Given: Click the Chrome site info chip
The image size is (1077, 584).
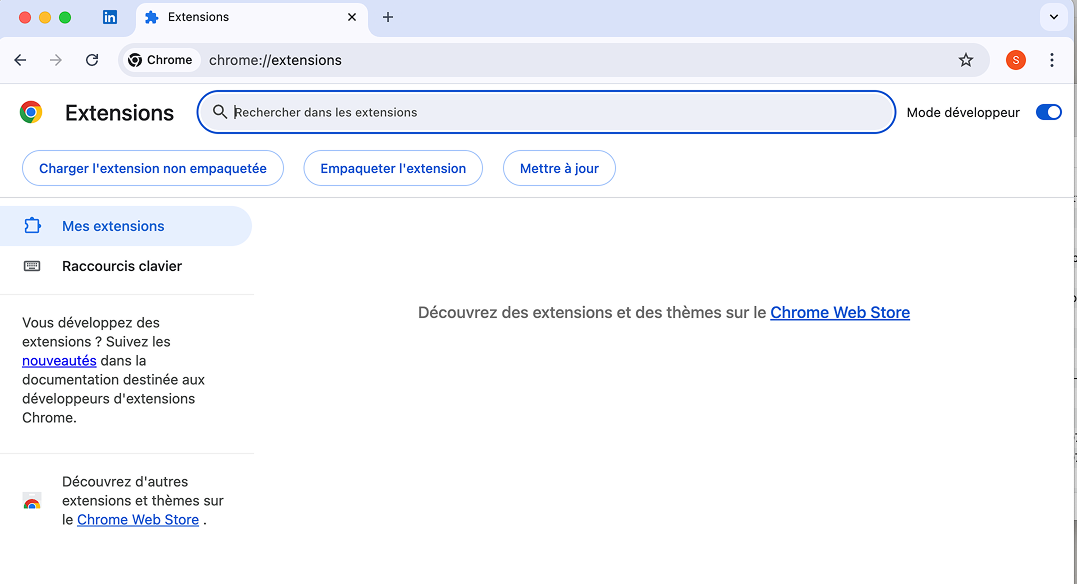Looking at the screenshot, I should (x=161, y=60).
